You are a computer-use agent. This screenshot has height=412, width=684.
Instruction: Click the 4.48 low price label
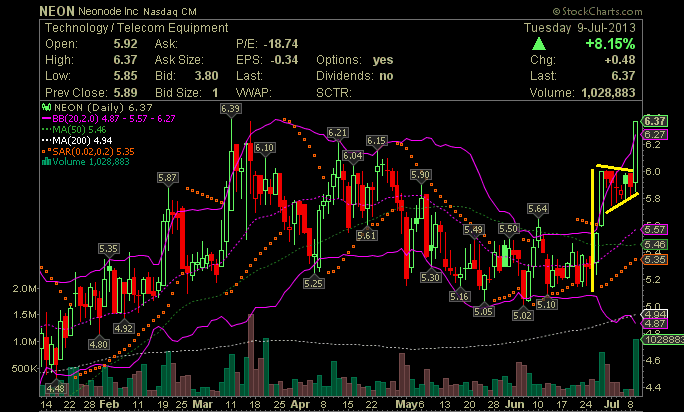[55, 388]
